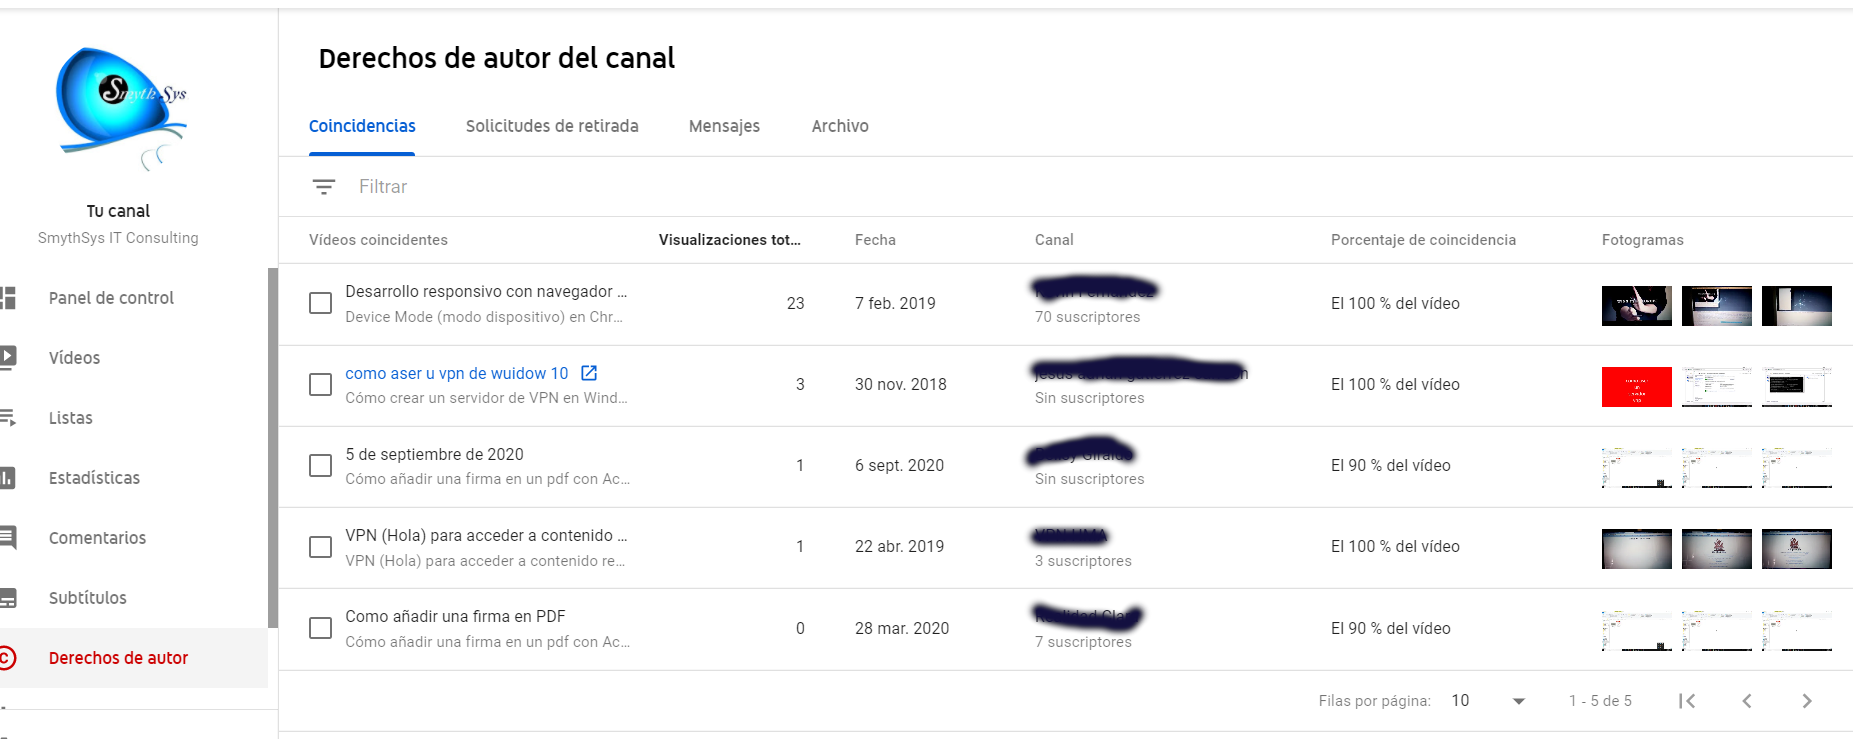Open external link icon beside vpn video title
This screenshot has width=1853, height=739.
(589, 373)
